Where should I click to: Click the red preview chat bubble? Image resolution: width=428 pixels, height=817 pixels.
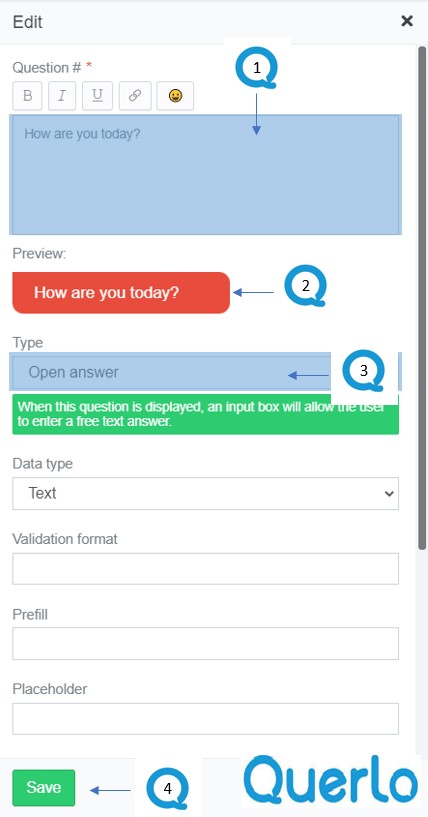click(121, 292)
